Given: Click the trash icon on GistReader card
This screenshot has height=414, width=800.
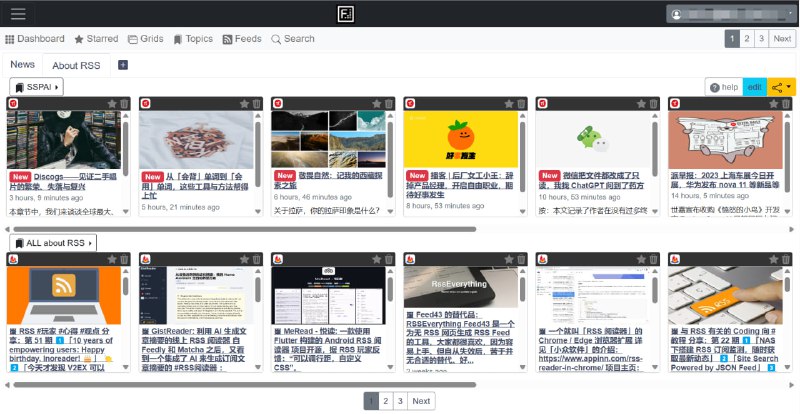Looking at the screenshot, I should 256,259.
